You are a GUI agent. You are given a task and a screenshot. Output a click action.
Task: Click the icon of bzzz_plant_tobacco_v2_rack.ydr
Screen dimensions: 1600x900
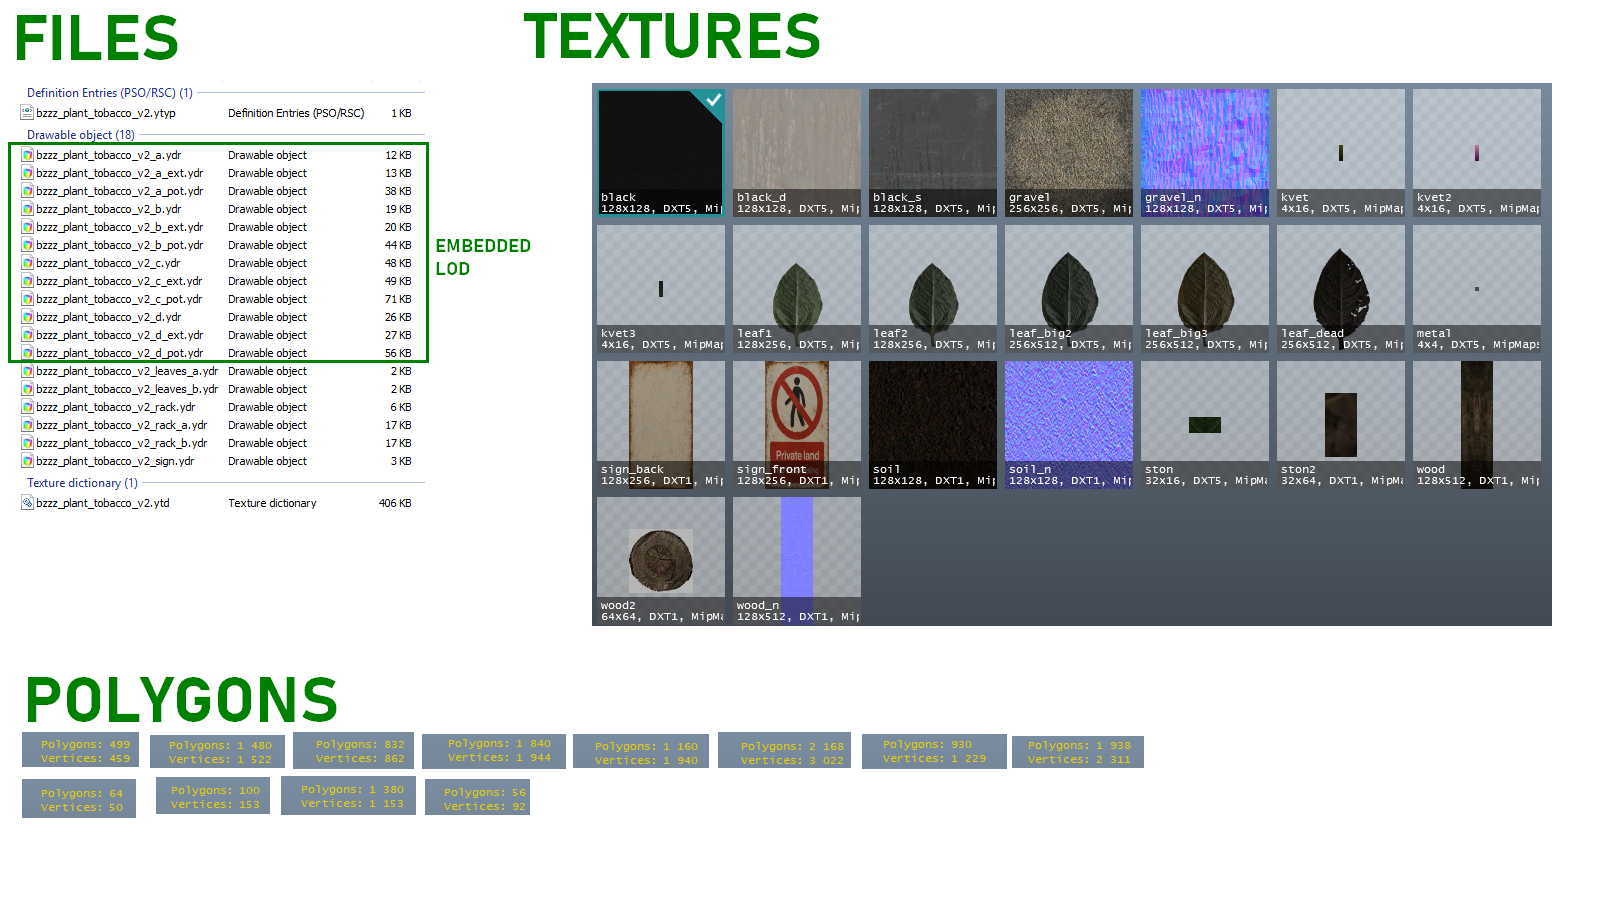coord(28,407)
